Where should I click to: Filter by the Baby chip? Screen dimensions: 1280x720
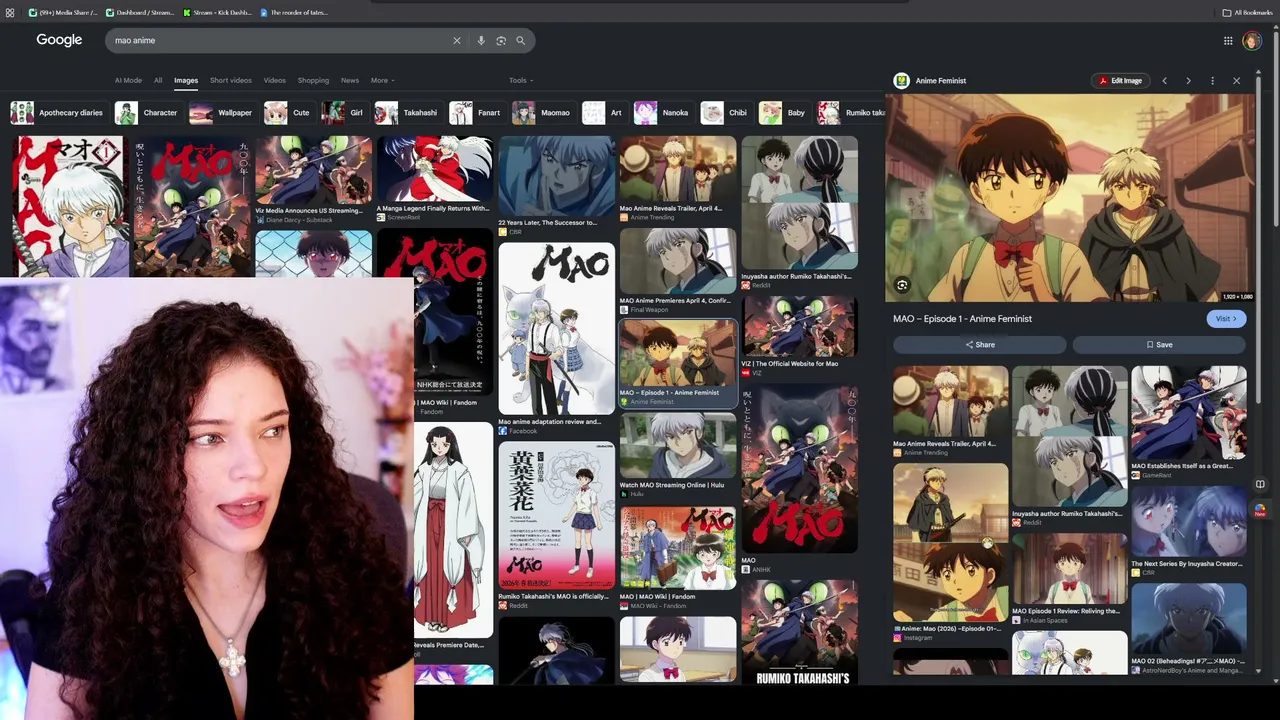(783, 113)
